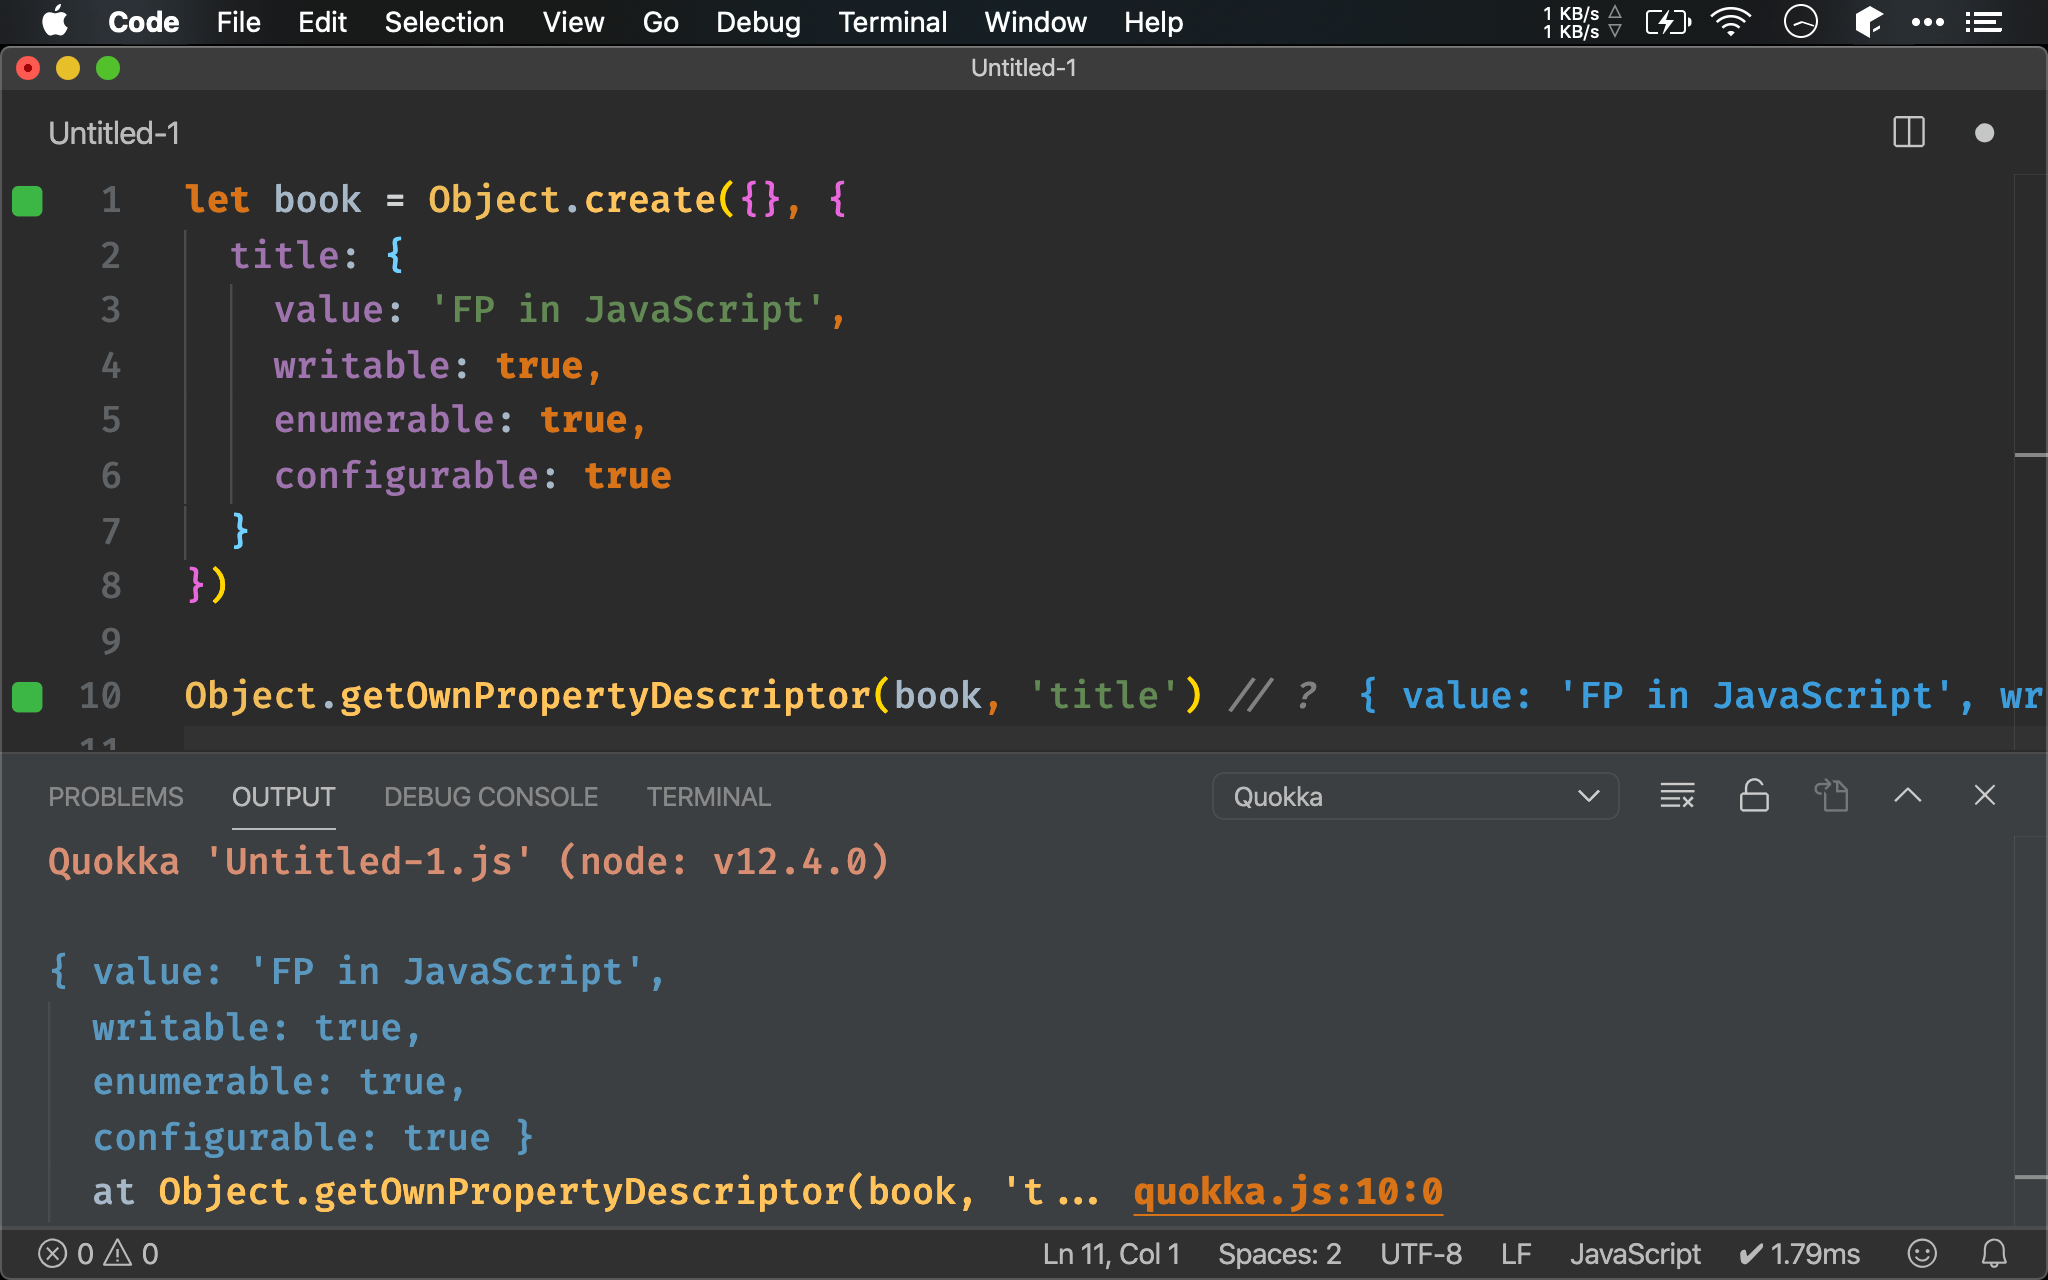Click the Quokka 1.79ms status item
The height and width of the screenshot is (1280, 2048).
point(1800,1254)
